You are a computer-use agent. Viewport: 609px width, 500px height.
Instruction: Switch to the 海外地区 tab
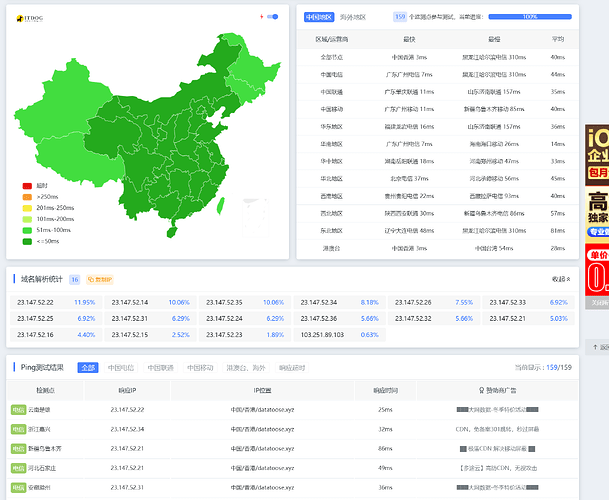[x=353, y=17]
